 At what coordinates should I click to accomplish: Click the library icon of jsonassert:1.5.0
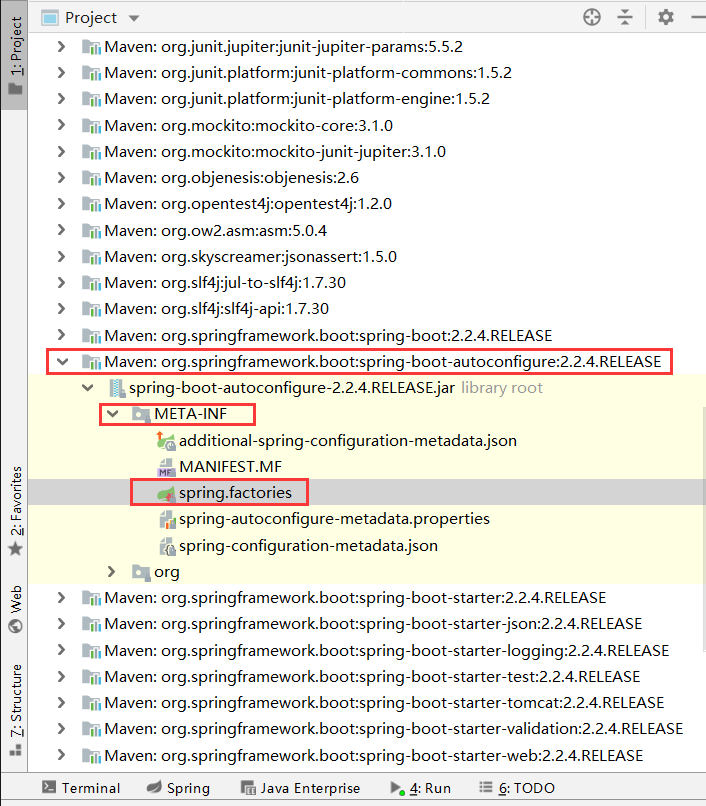point(92,257)
